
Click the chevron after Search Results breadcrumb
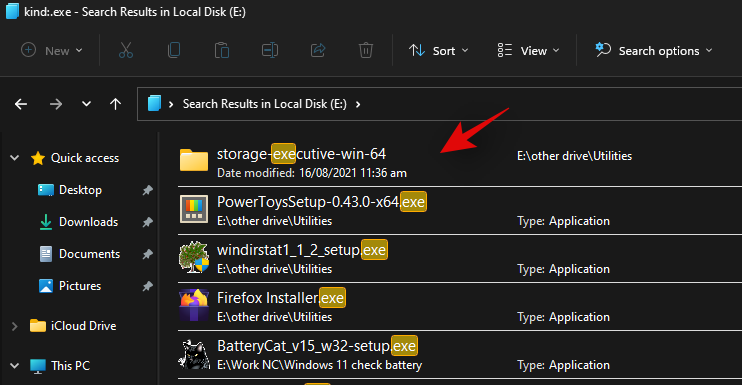[358, 104]
